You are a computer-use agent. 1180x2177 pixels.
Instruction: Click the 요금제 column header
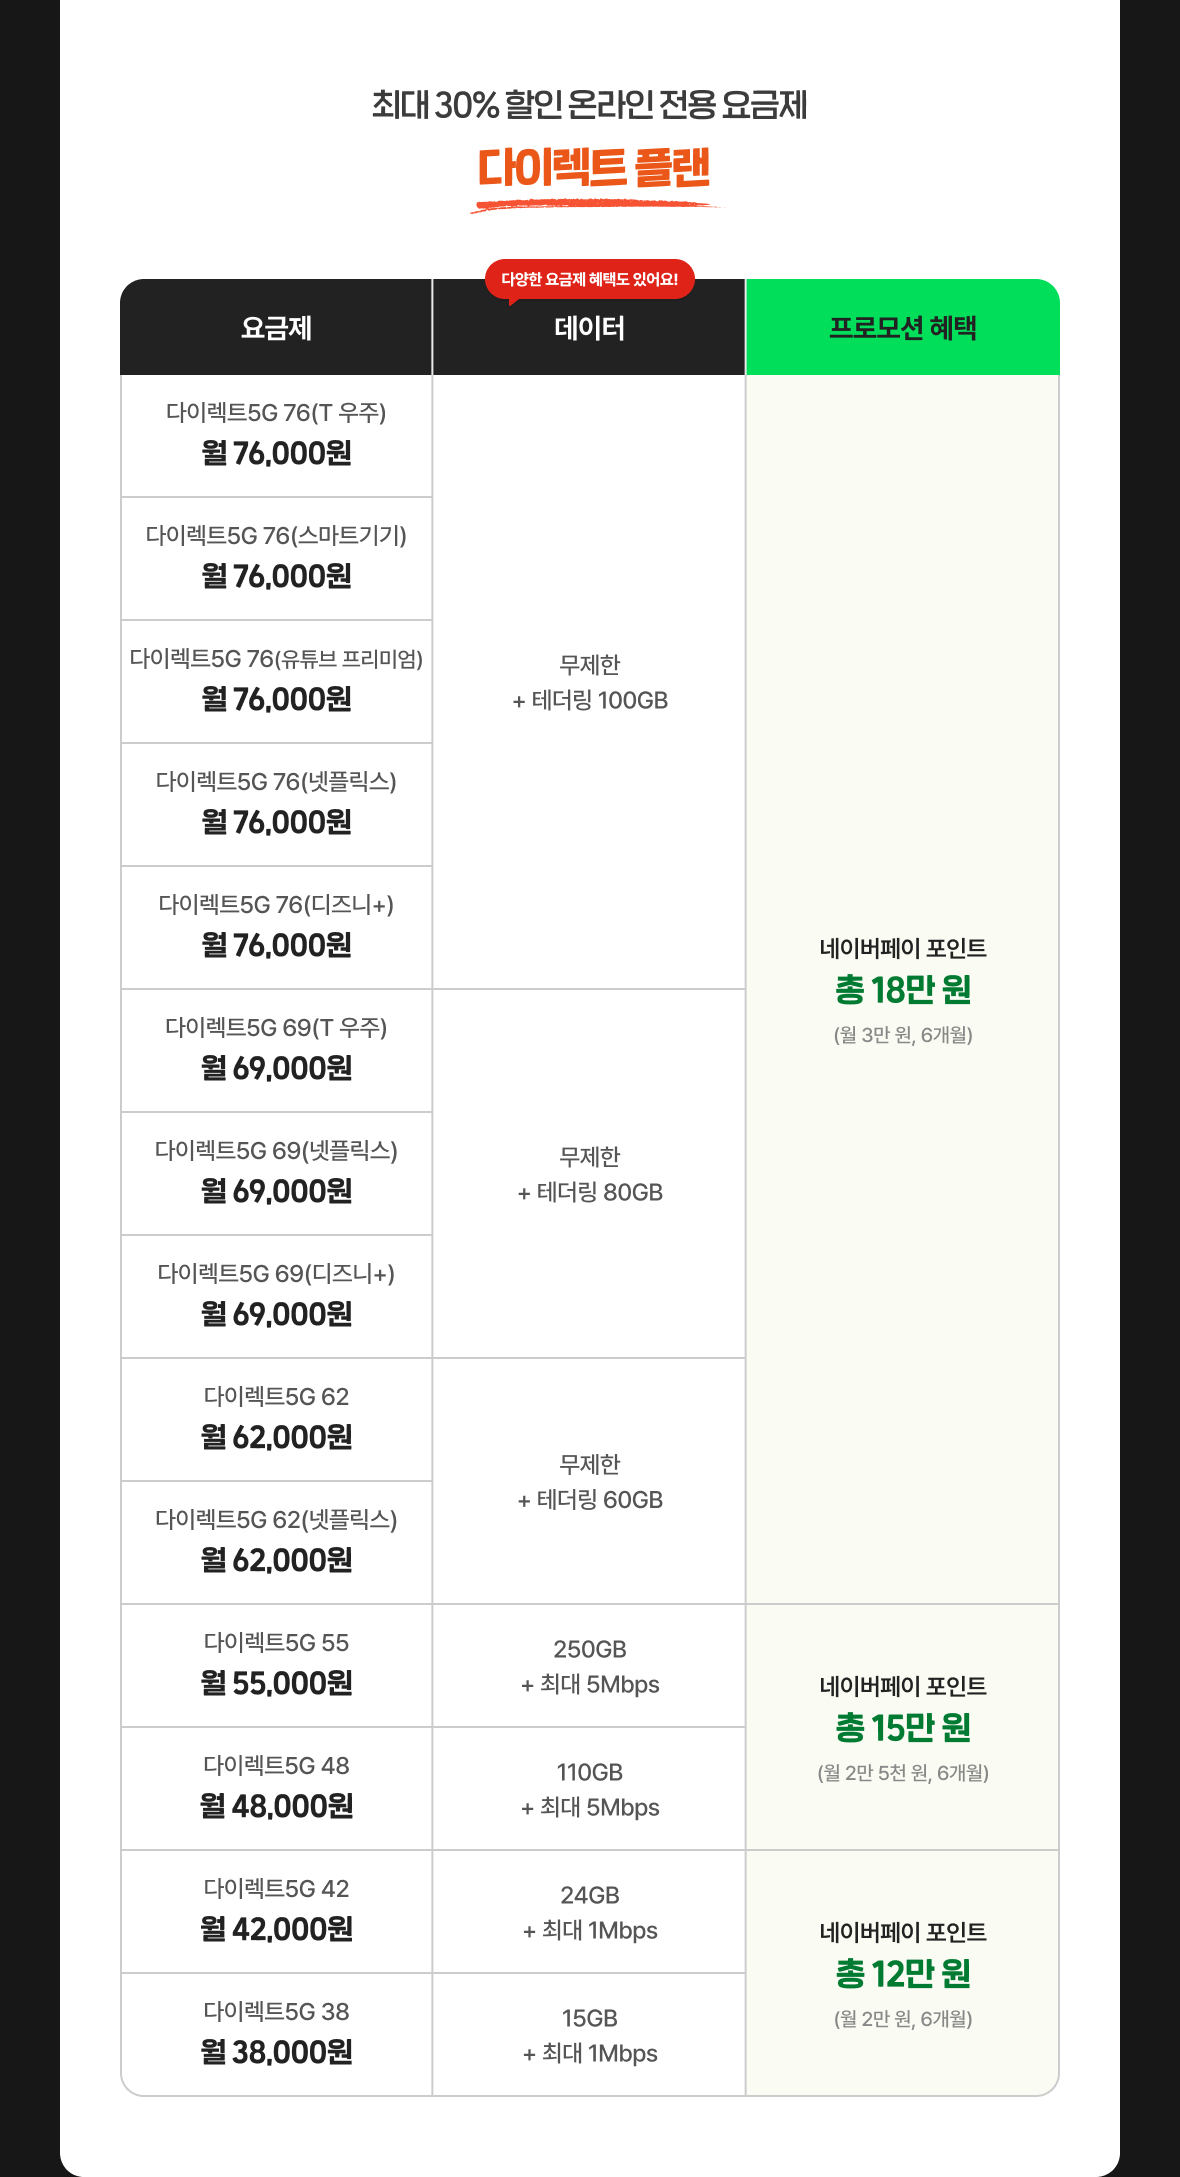(276, 328)
